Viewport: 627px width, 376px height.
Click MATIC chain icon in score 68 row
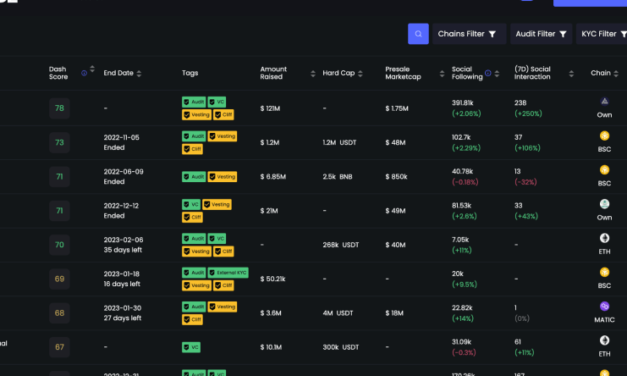605,306
